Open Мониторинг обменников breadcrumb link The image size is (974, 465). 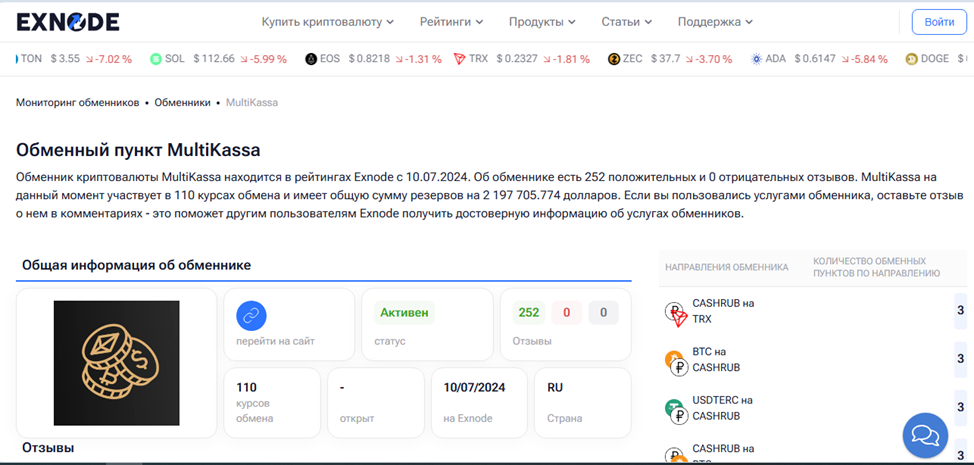click(x=78, y=102)
